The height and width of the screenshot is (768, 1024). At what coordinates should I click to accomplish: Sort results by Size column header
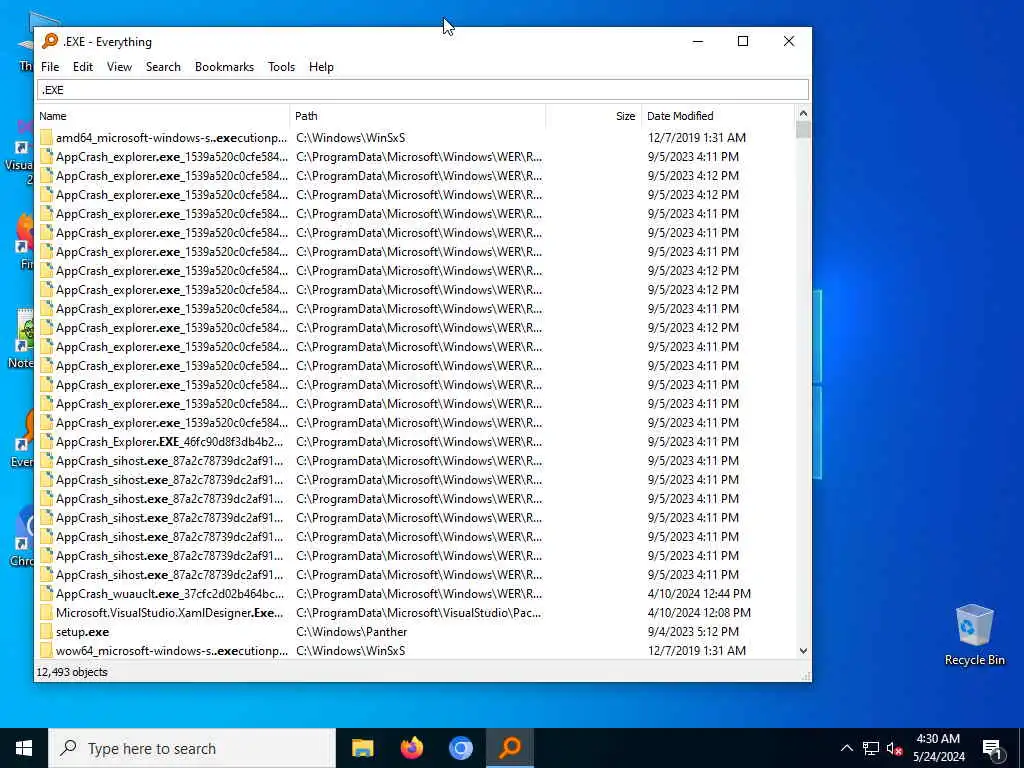(594, 116)
